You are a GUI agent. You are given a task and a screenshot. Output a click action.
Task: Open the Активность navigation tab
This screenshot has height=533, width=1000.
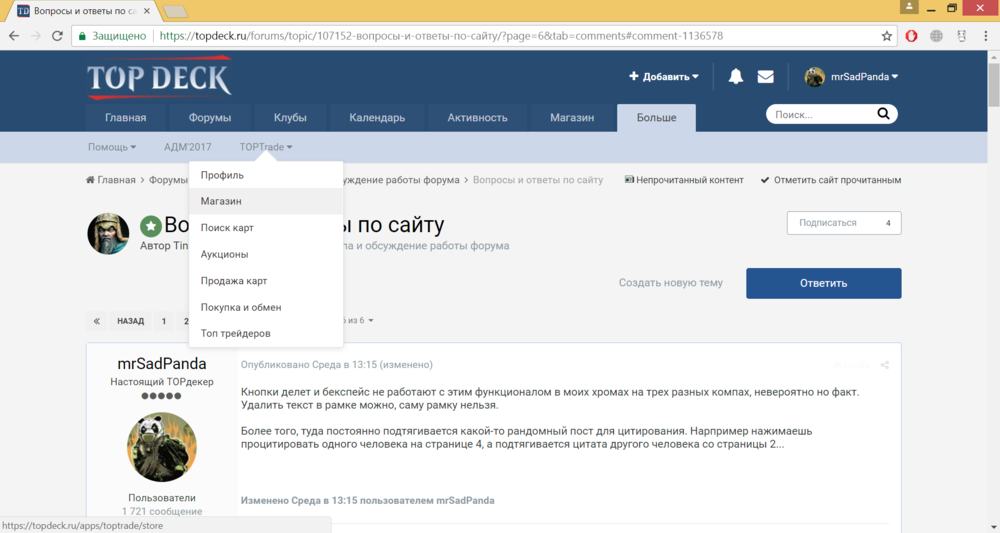(x=477, y=117)
